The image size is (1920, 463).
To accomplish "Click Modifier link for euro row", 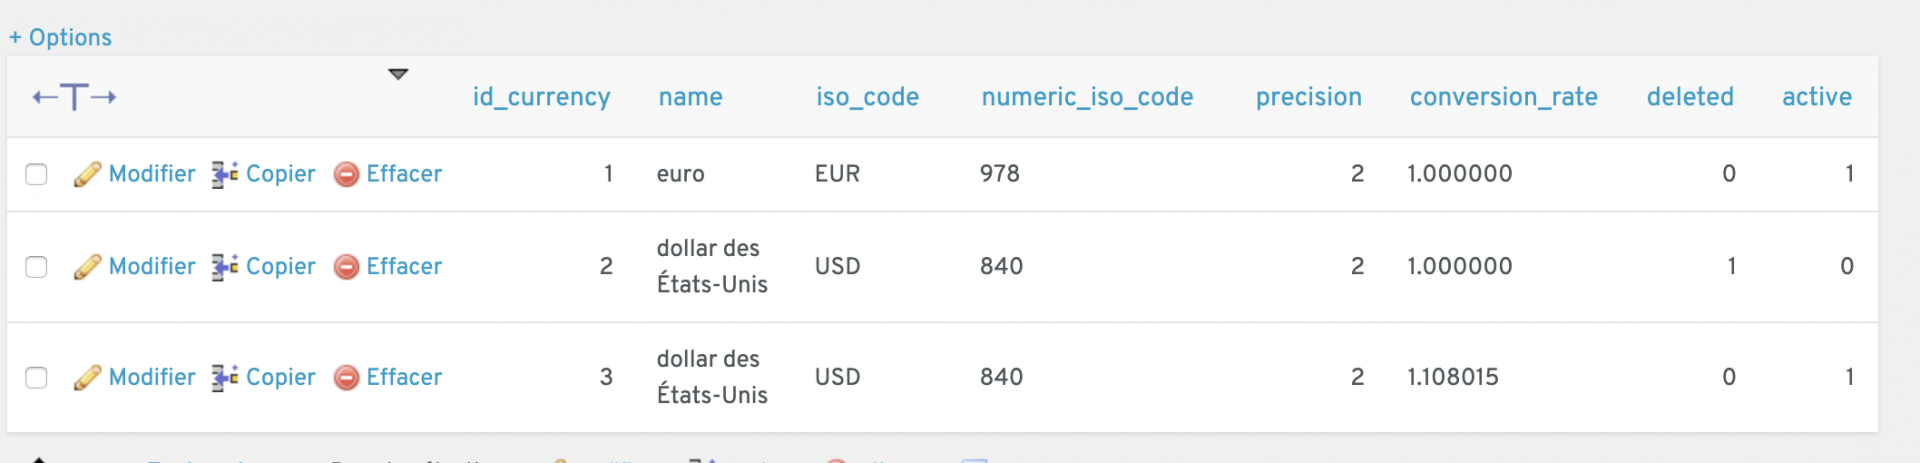I will click(152, 174).
